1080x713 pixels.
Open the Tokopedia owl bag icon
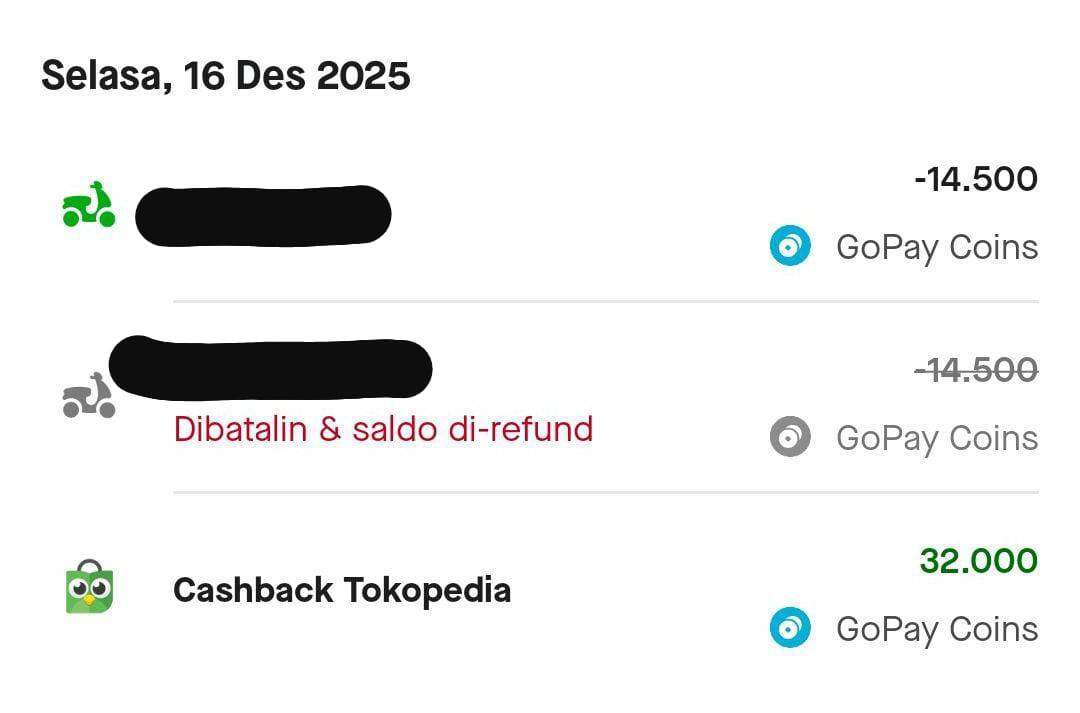pos(89,588)
